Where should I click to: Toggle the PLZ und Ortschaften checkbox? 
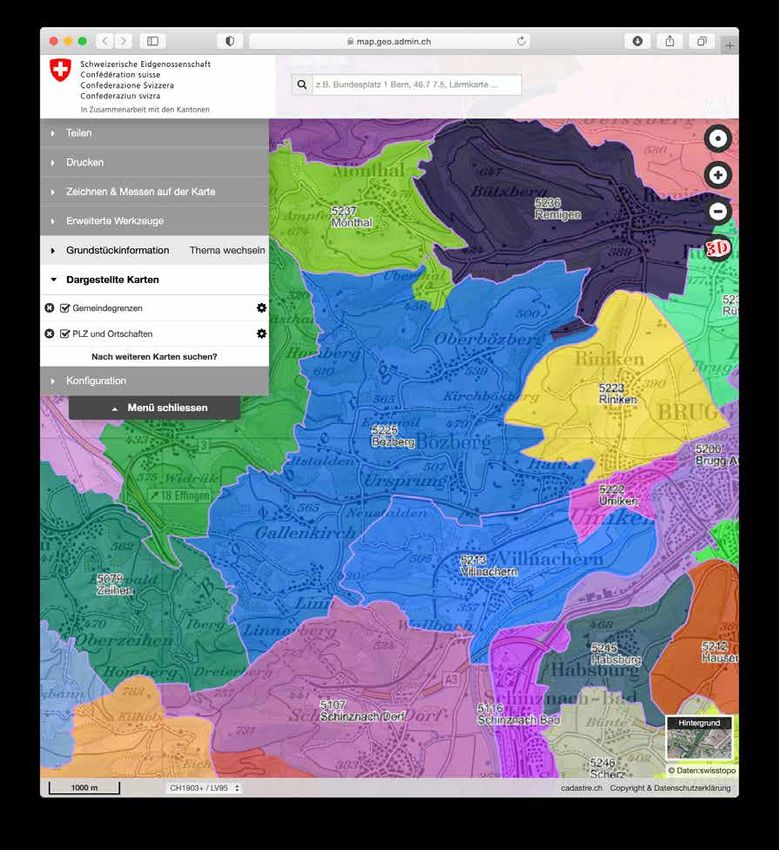tap(65, 333)
